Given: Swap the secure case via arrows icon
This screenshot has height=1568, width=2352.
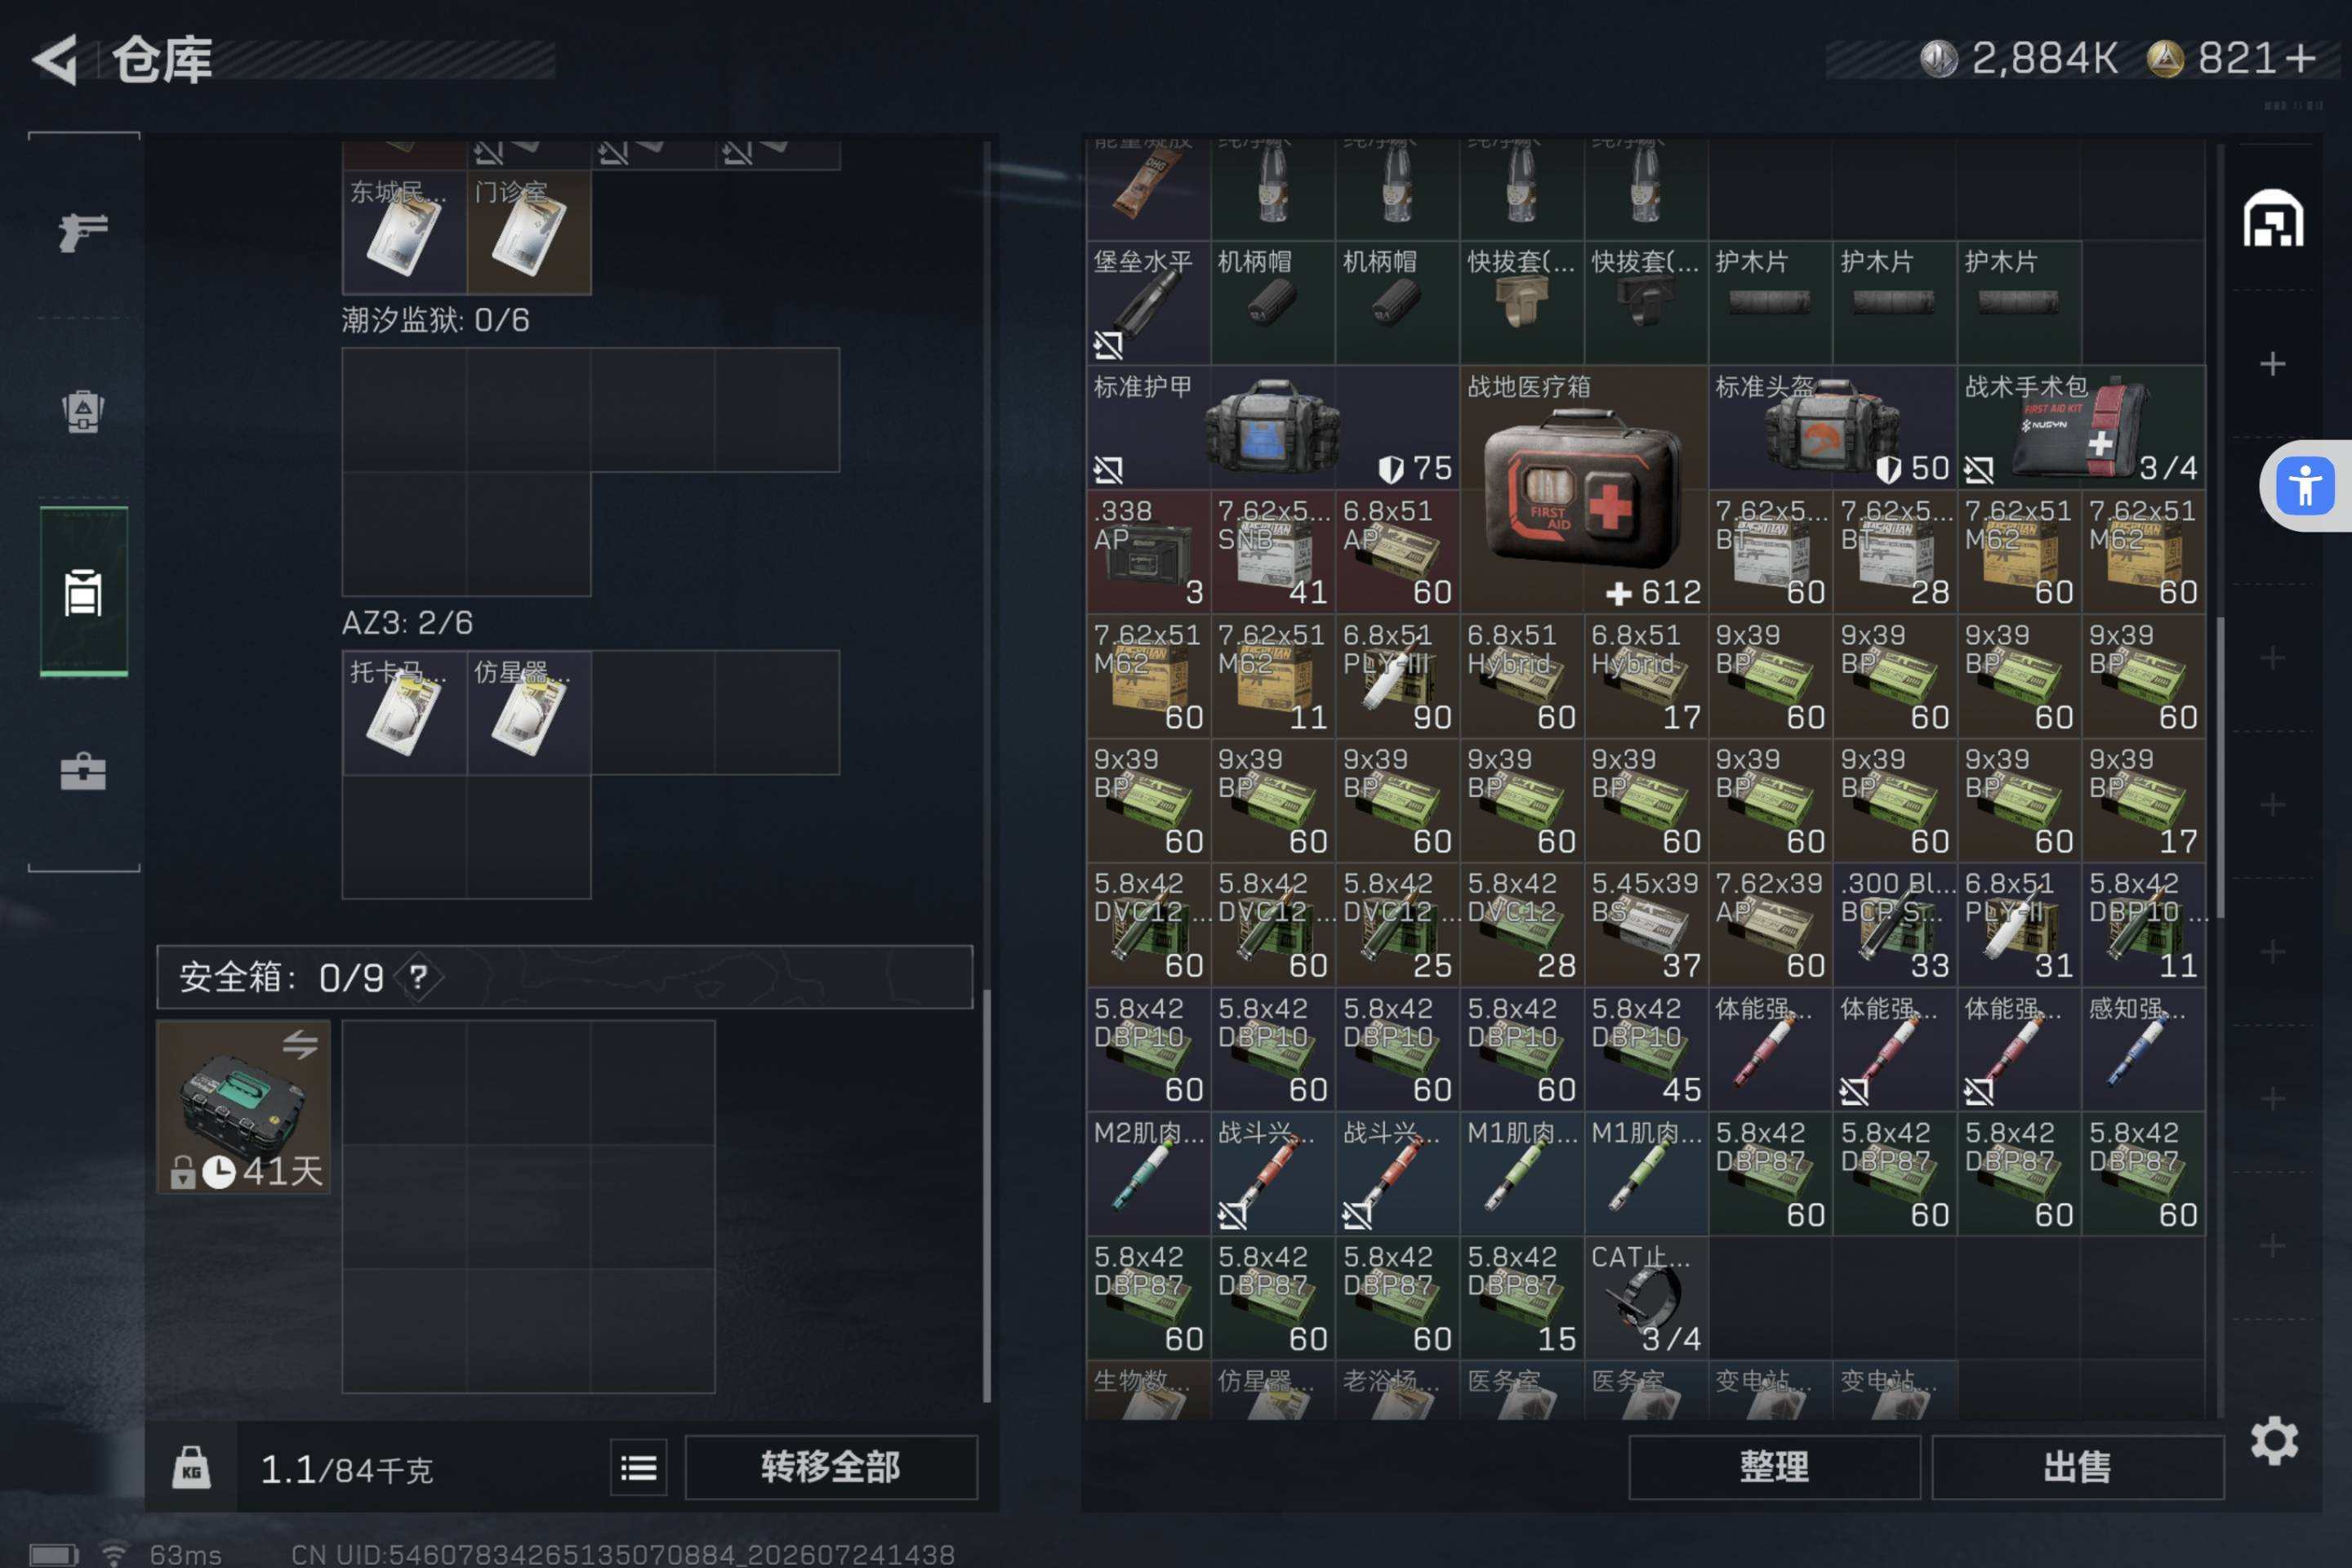Looking at the screenshot, I should pyautogui.click(x=300, y=1045).
